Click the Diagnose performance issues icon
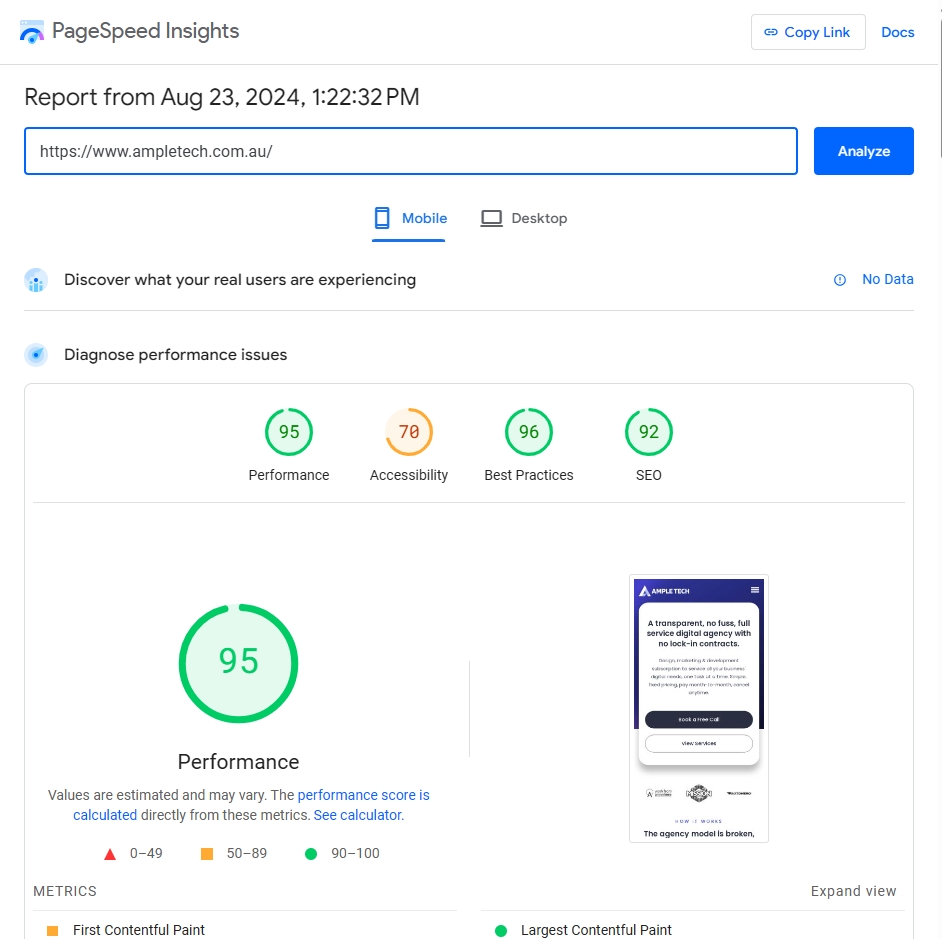 (x=36, y=355)
